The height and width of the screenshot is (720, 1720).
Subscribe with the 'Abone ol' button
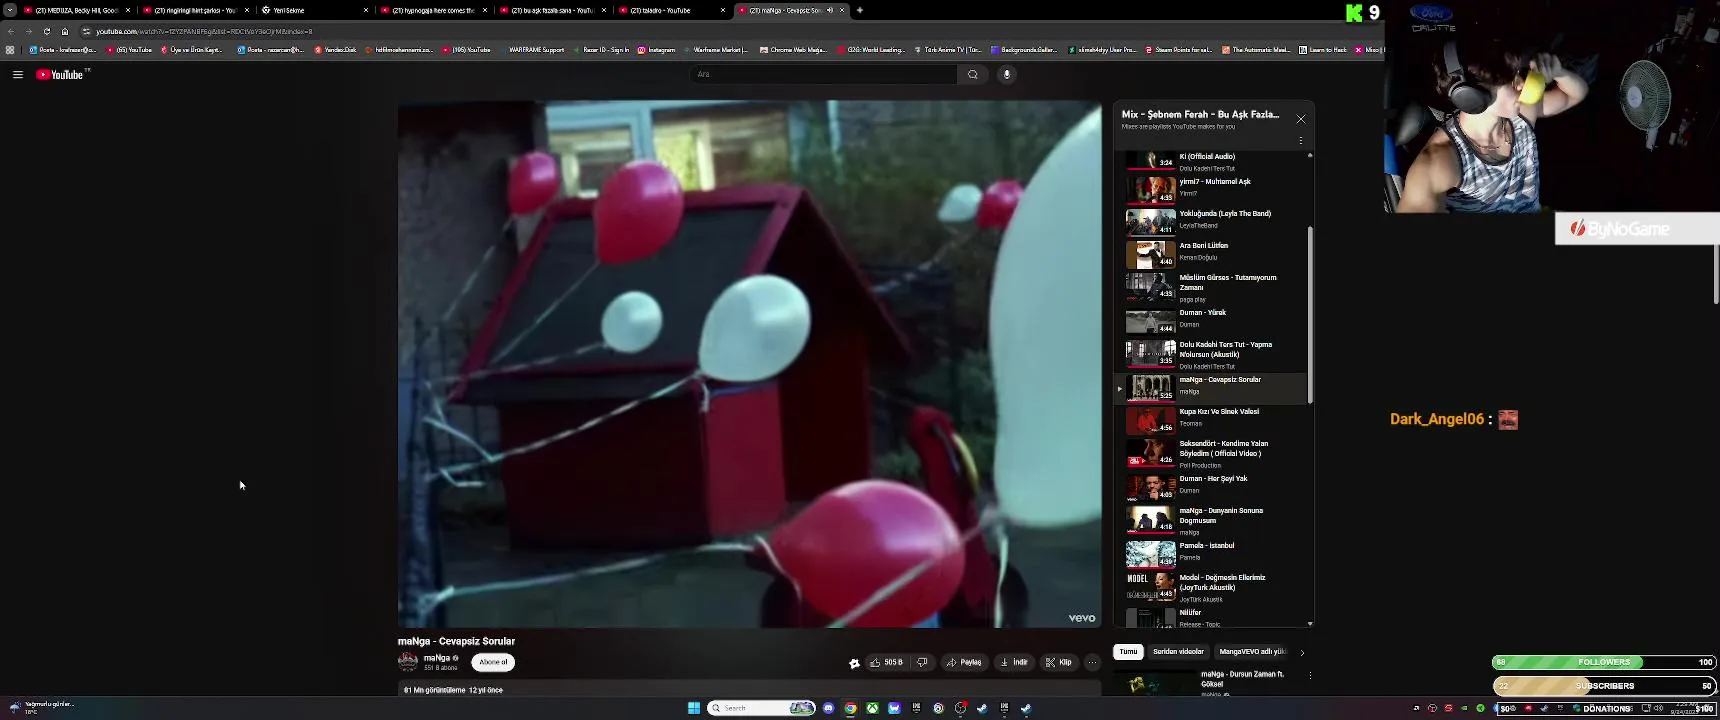(x=493, y=662)
